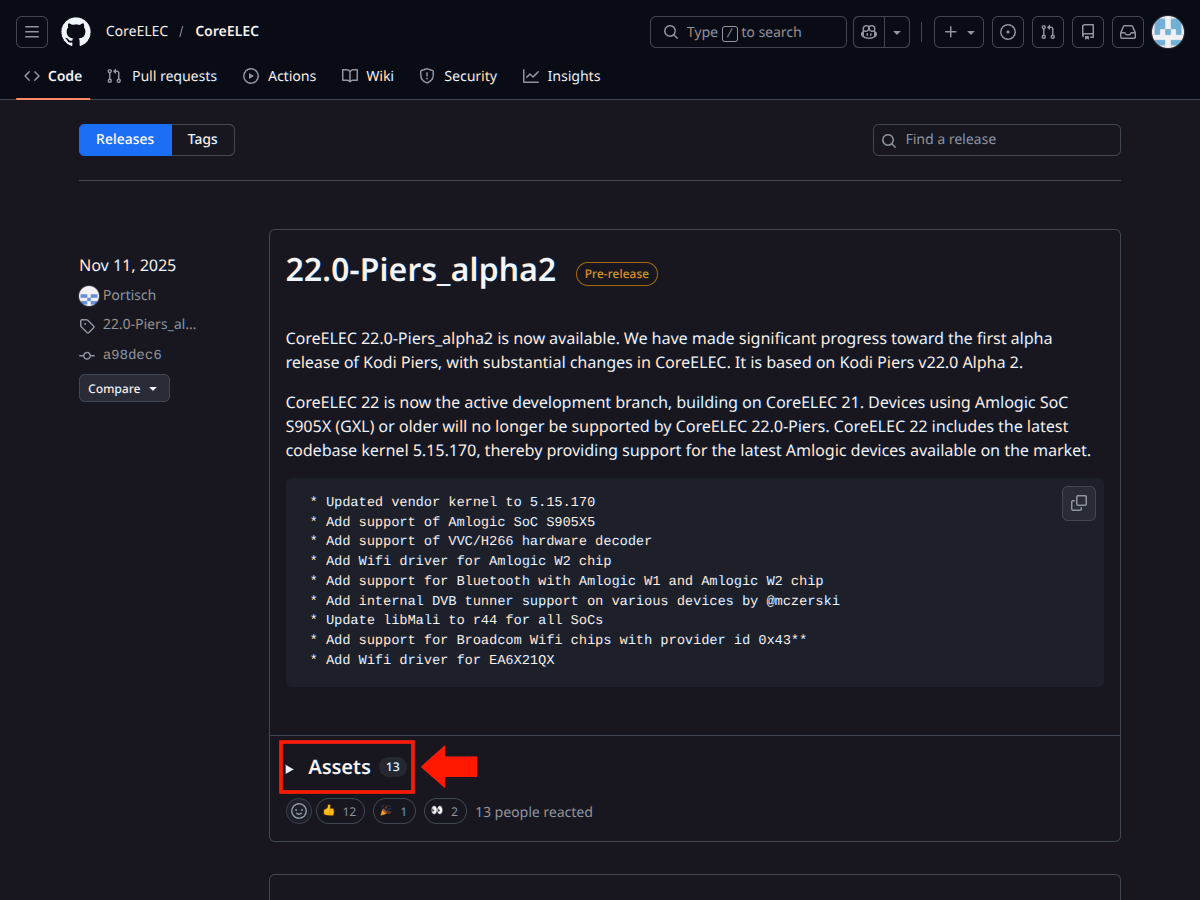The image size is (1200, 900).
Task: Open the Wiki tab
Action: pos(368,76)
